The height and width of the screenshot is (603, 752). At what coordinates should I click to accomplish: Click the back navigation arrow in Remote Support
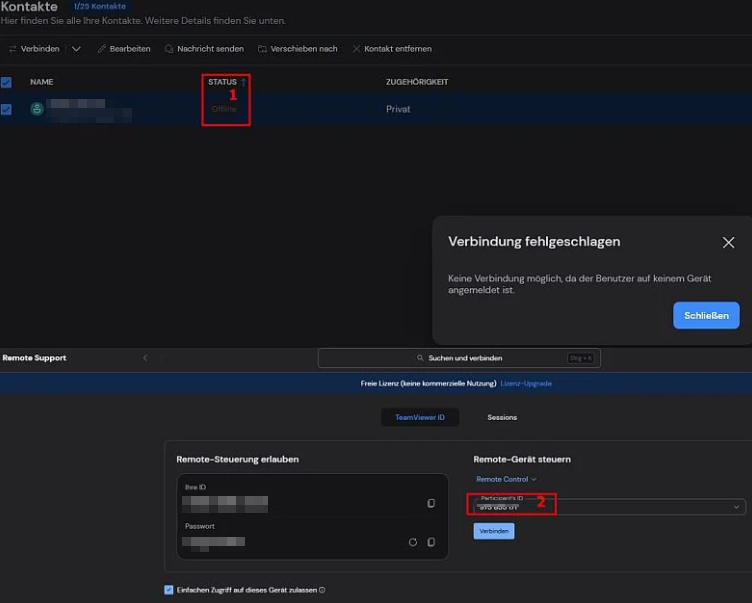tap(145, 358)
